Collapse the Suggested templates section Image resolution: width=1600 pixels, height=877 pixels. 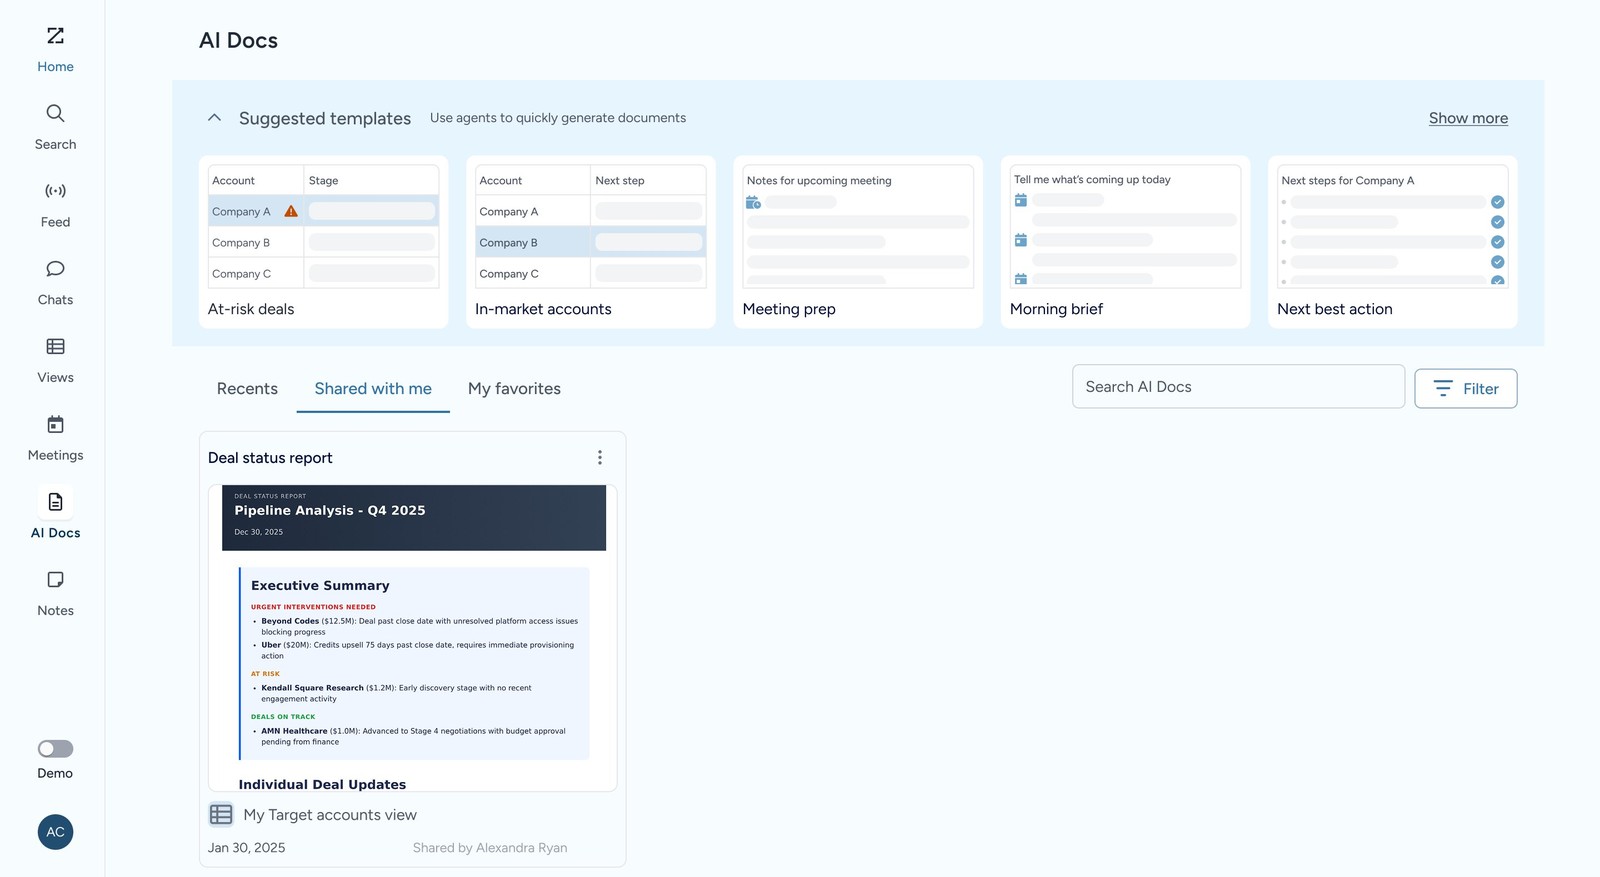tap(214, 118)
